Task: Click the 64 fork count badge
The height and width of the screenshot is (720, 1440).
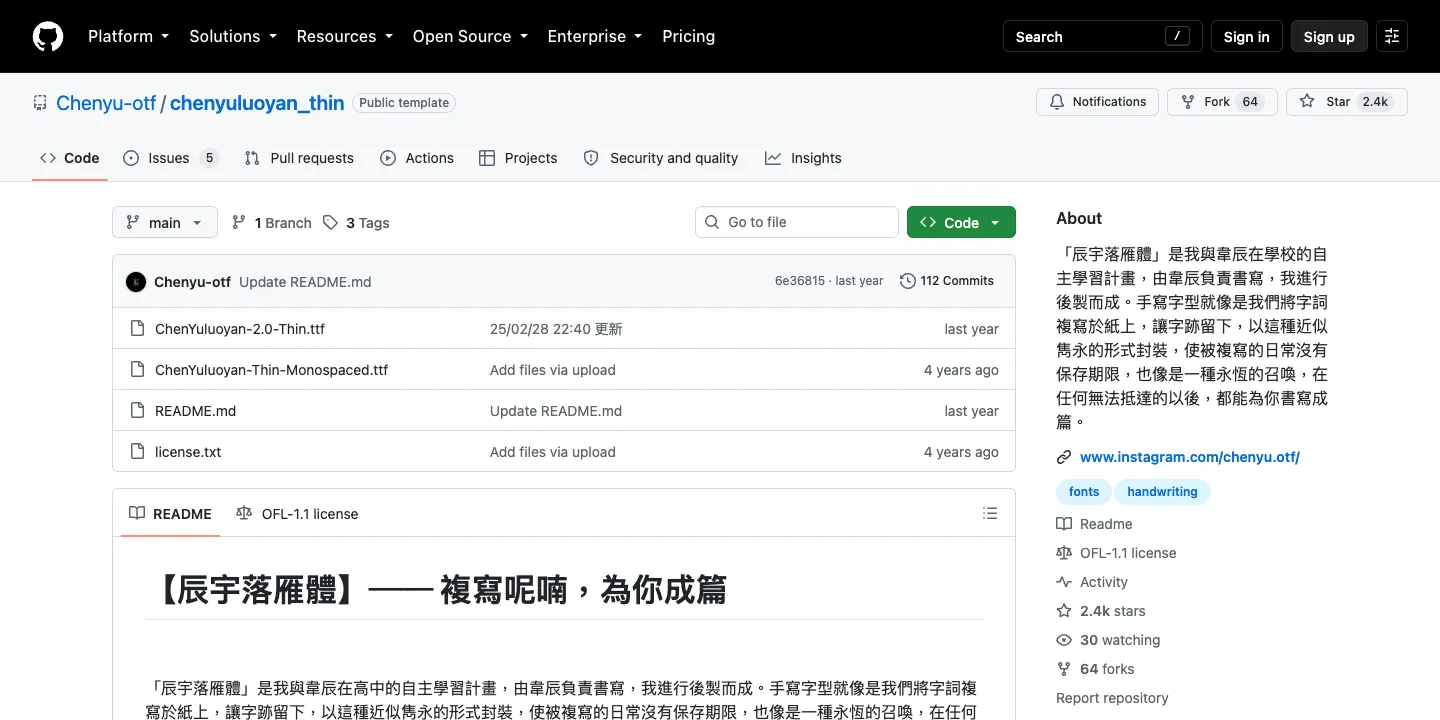Action: [x=1250, y=102]
